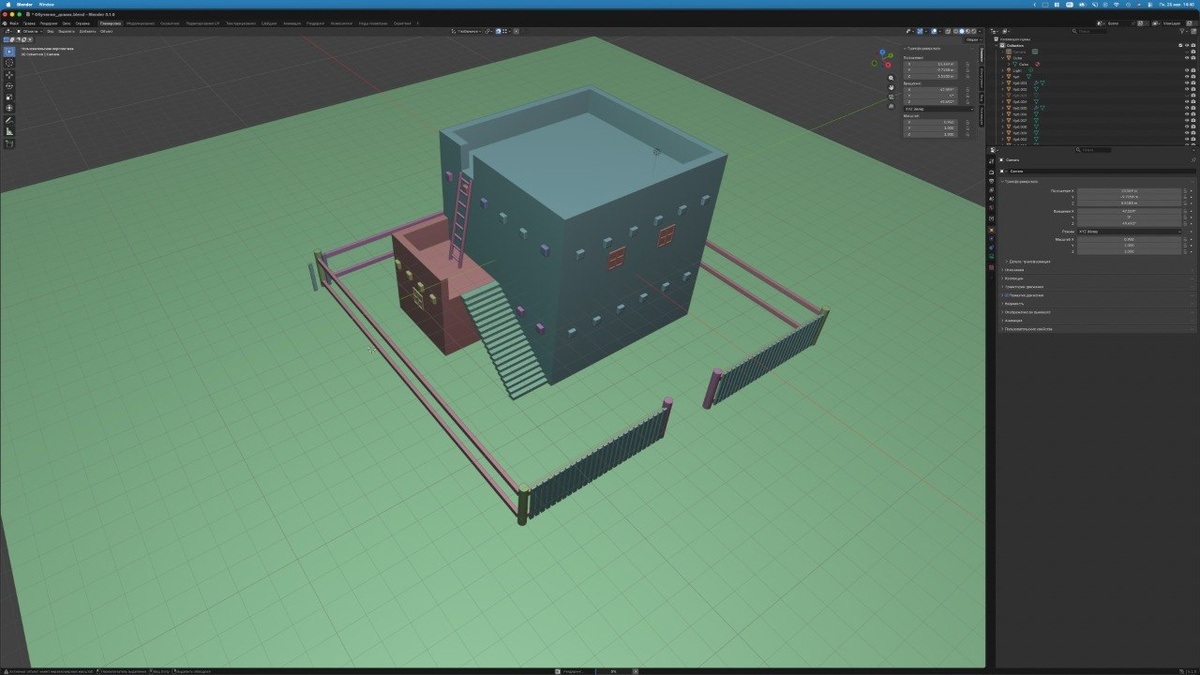This screenshot has width=1200, height=675.
Task: Choose the Rotate tool in the toolbar
Action: 9,86
